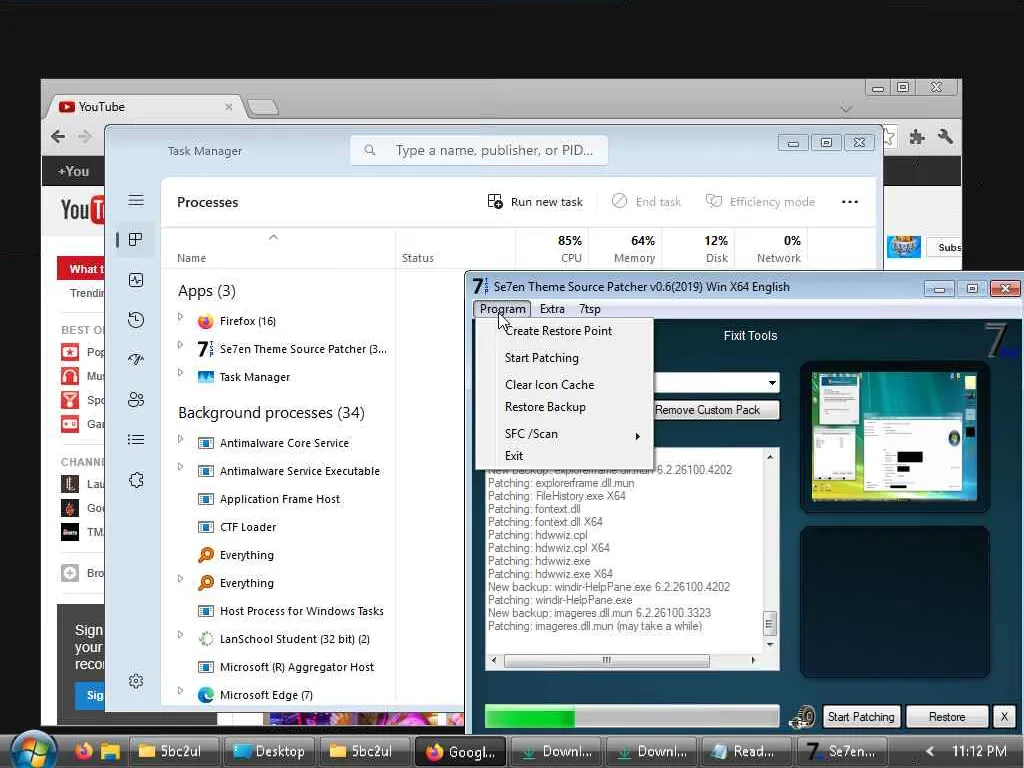Click the Firefox icon in Apps list

click(x=205, y=321)
